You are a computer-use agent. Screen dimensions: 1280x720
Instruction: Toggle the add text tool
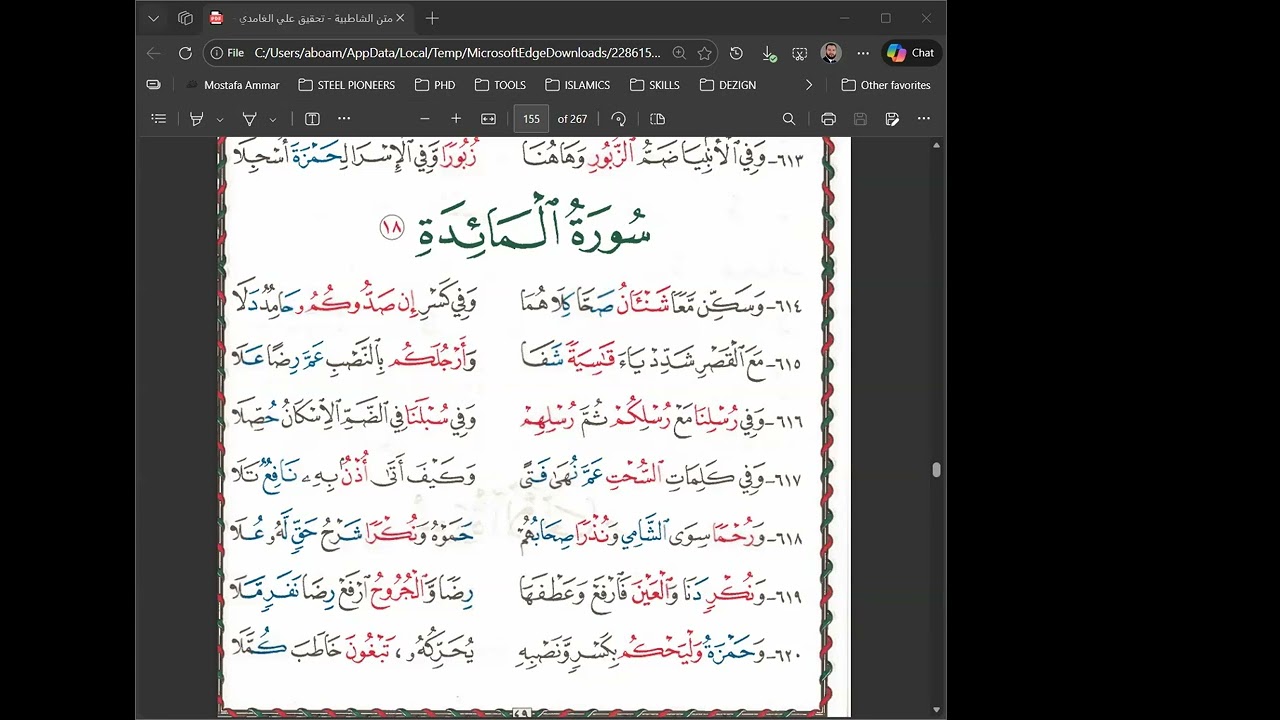click(312, 119)
